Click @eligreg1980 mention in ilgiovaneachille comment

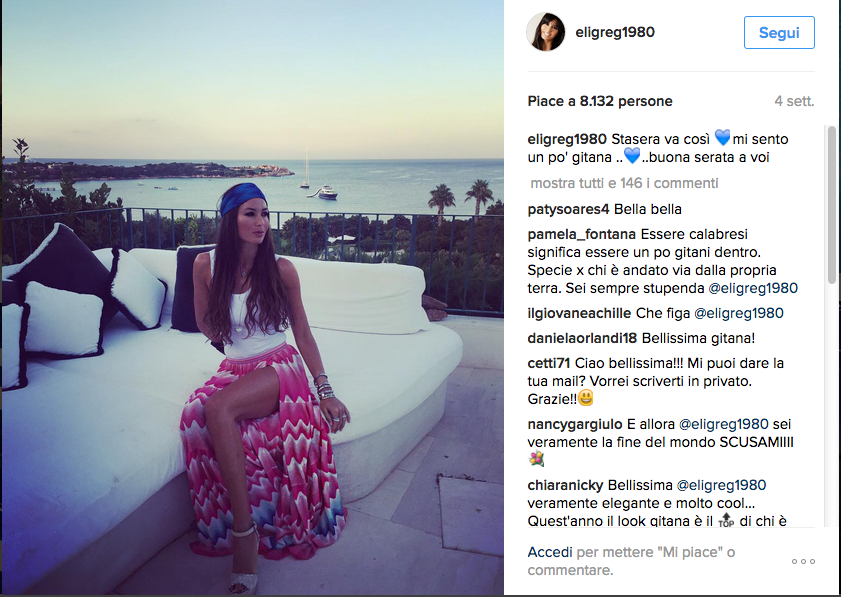(x=739, y=313)
